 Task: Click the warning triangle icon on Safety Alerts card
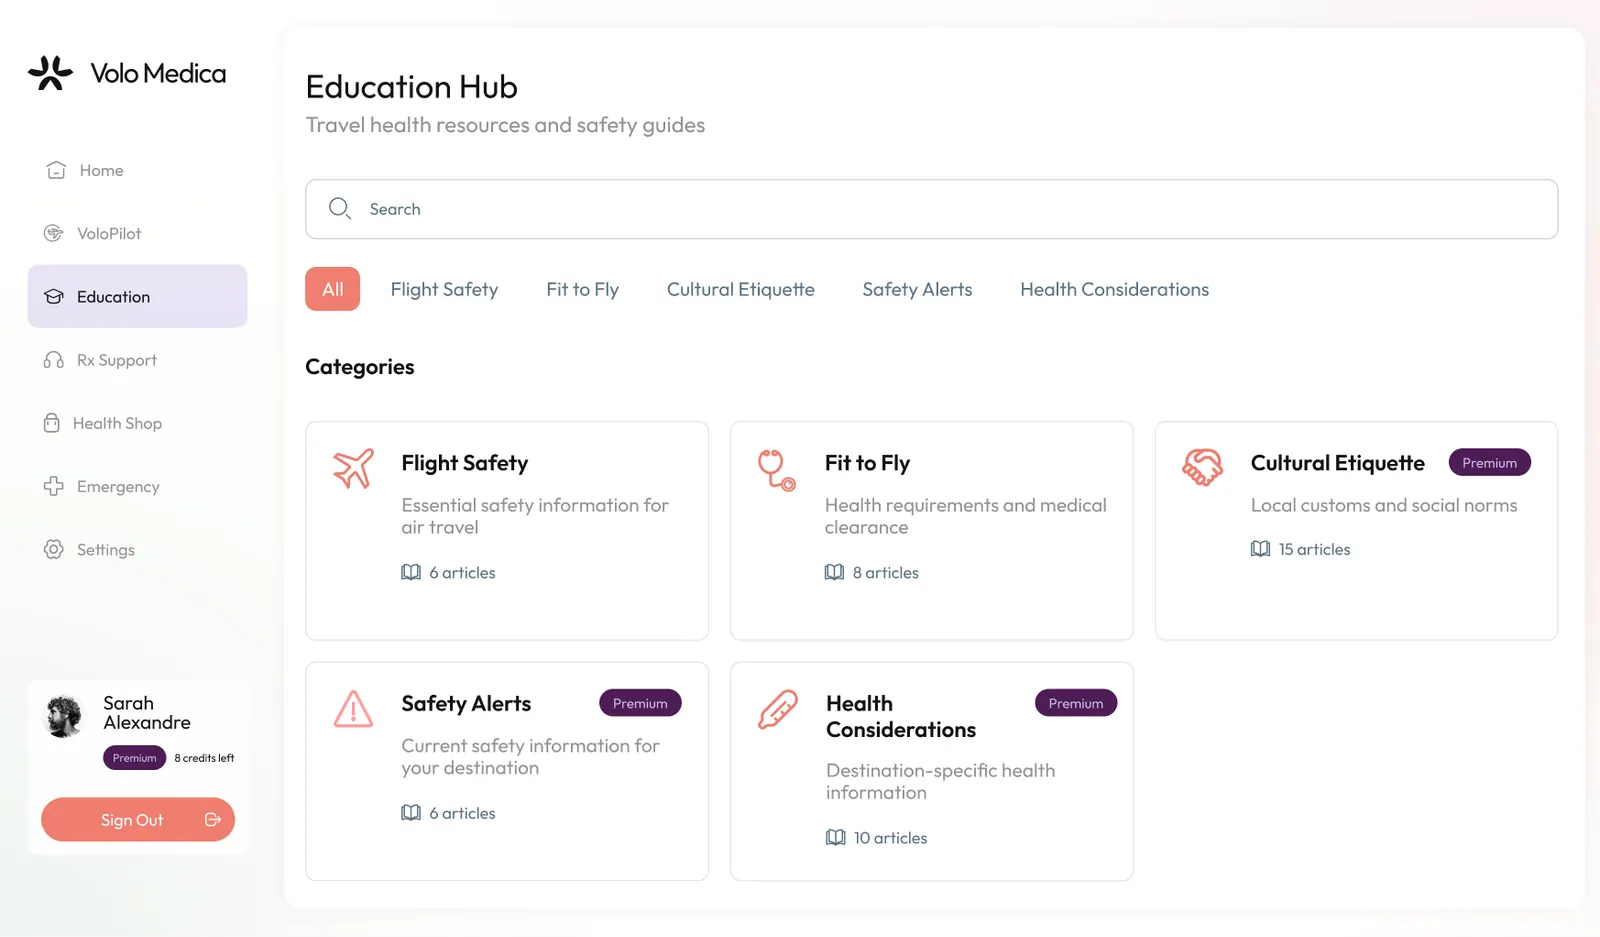point(353,709)
